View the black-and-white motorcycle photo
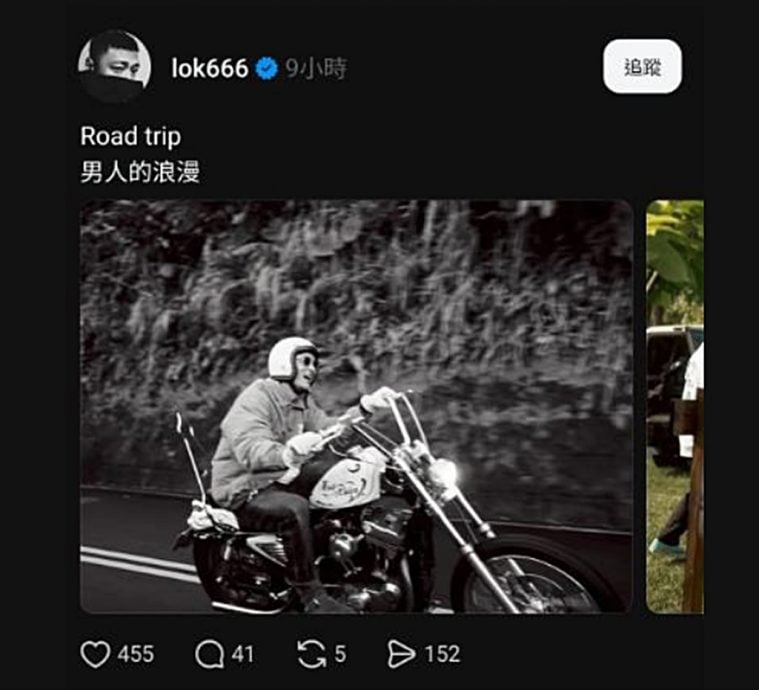The height and width of the screenshot is (690, 759). tap(356, 406)
